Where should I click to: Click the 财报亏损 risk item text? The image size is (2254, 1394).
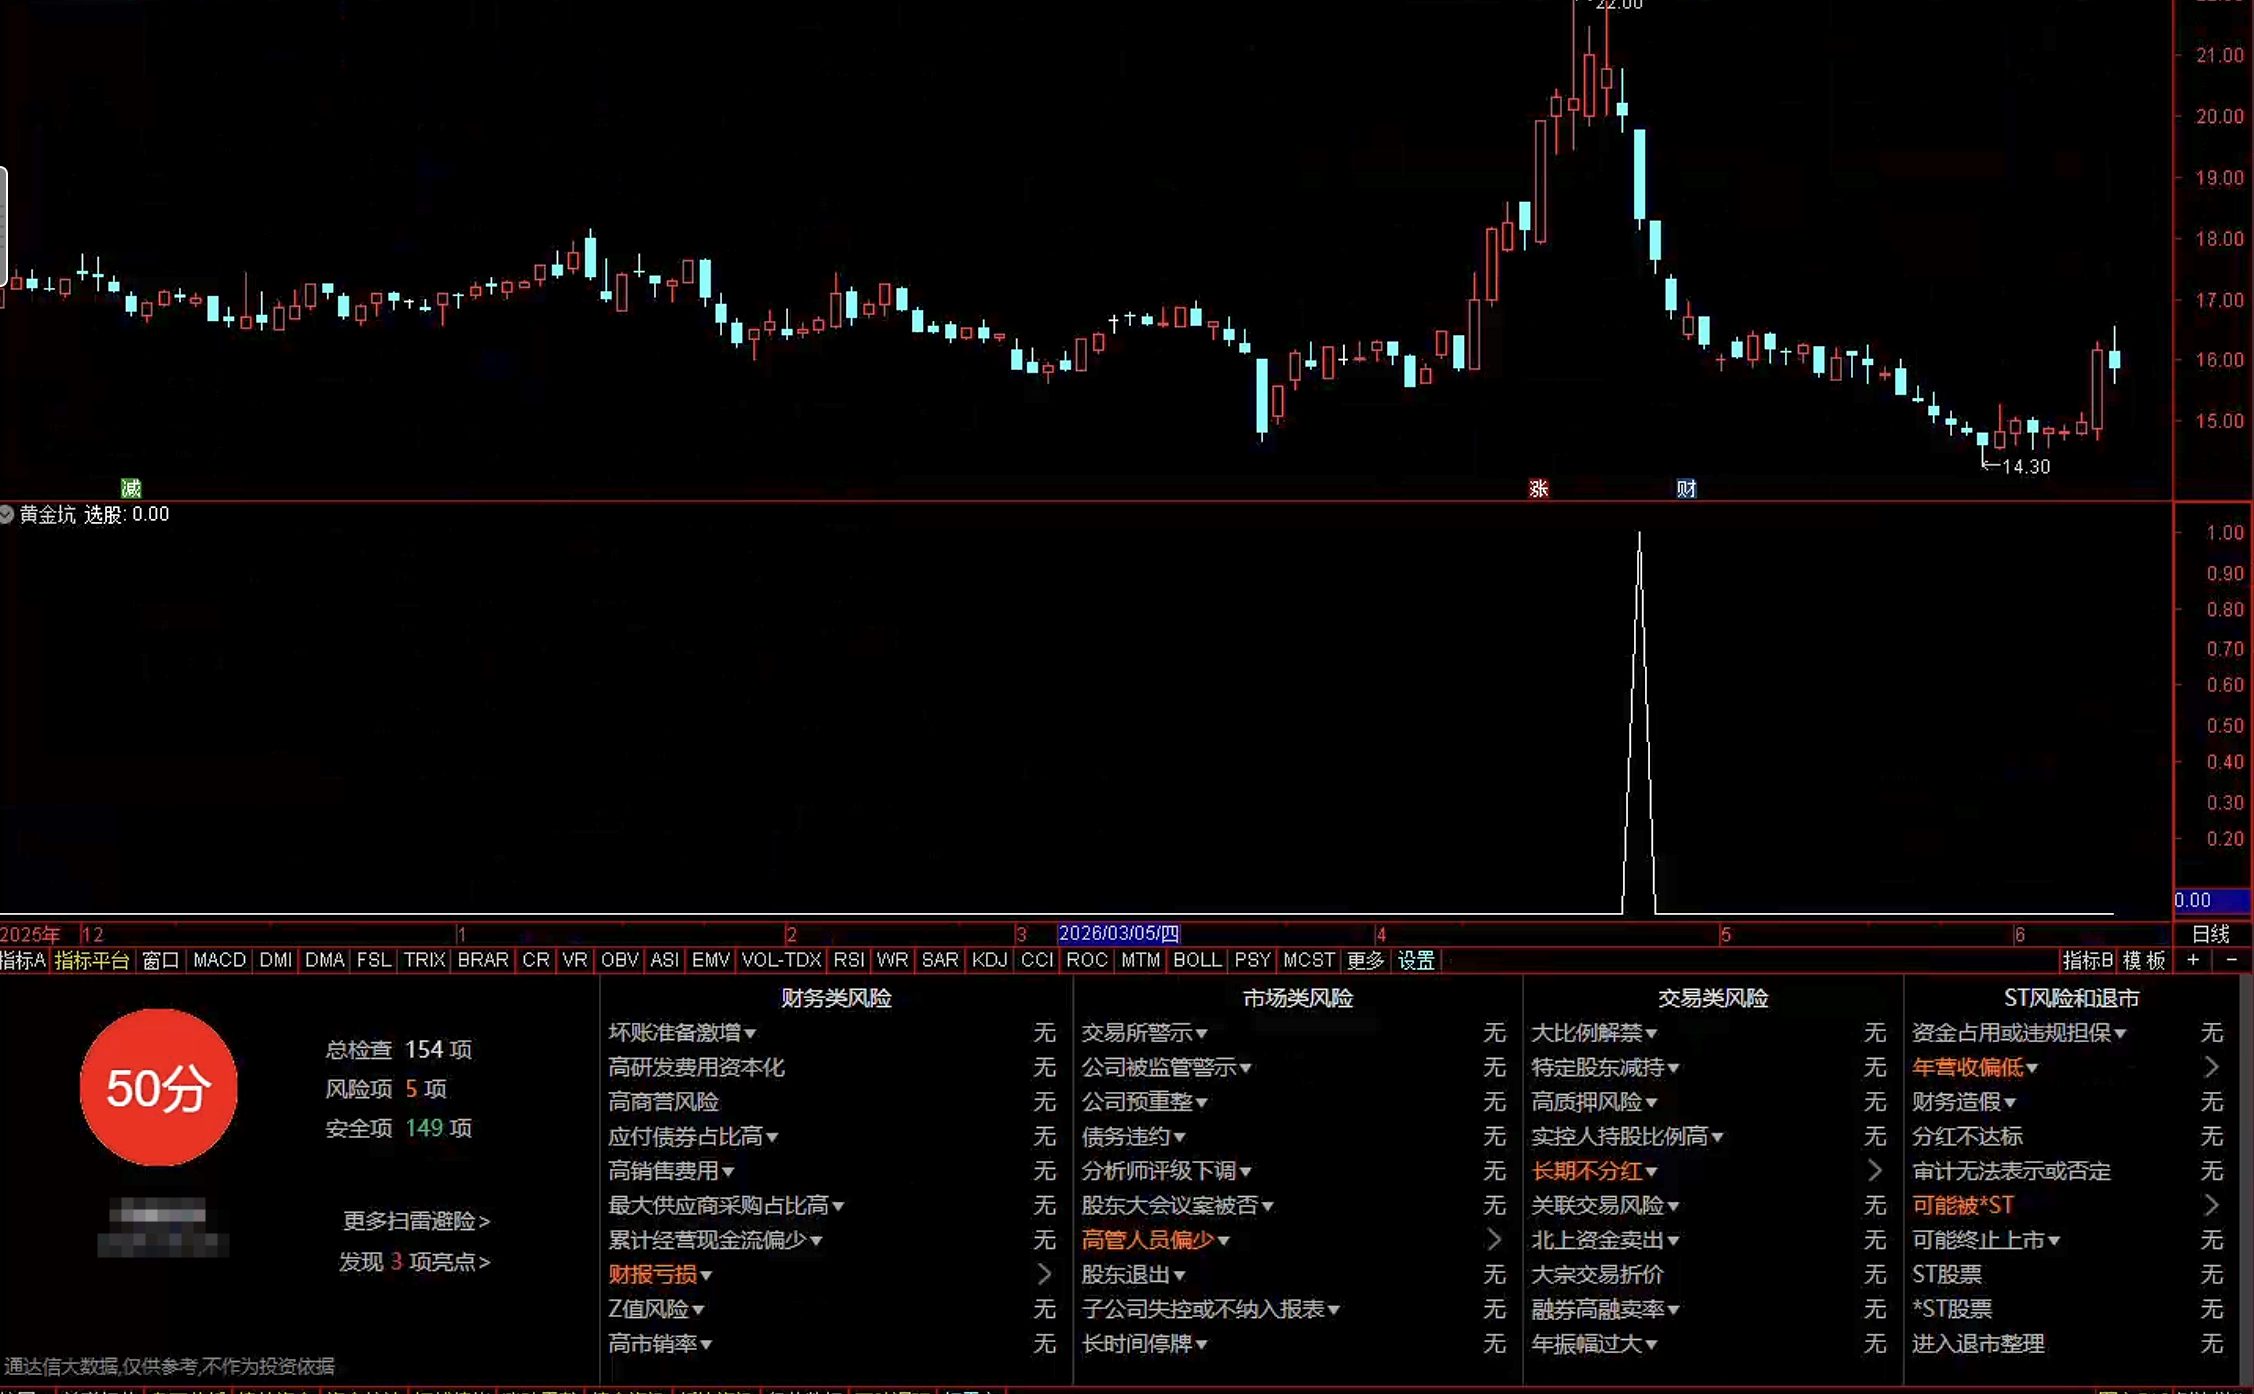(x=653, y=1274)
